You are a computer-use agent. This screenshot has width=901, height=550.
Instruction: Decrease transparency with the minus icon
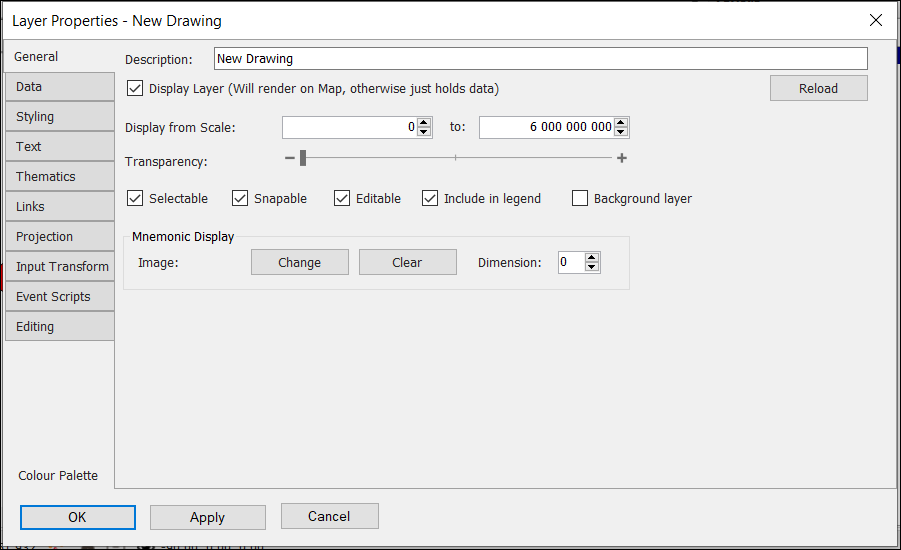[290, 158]
